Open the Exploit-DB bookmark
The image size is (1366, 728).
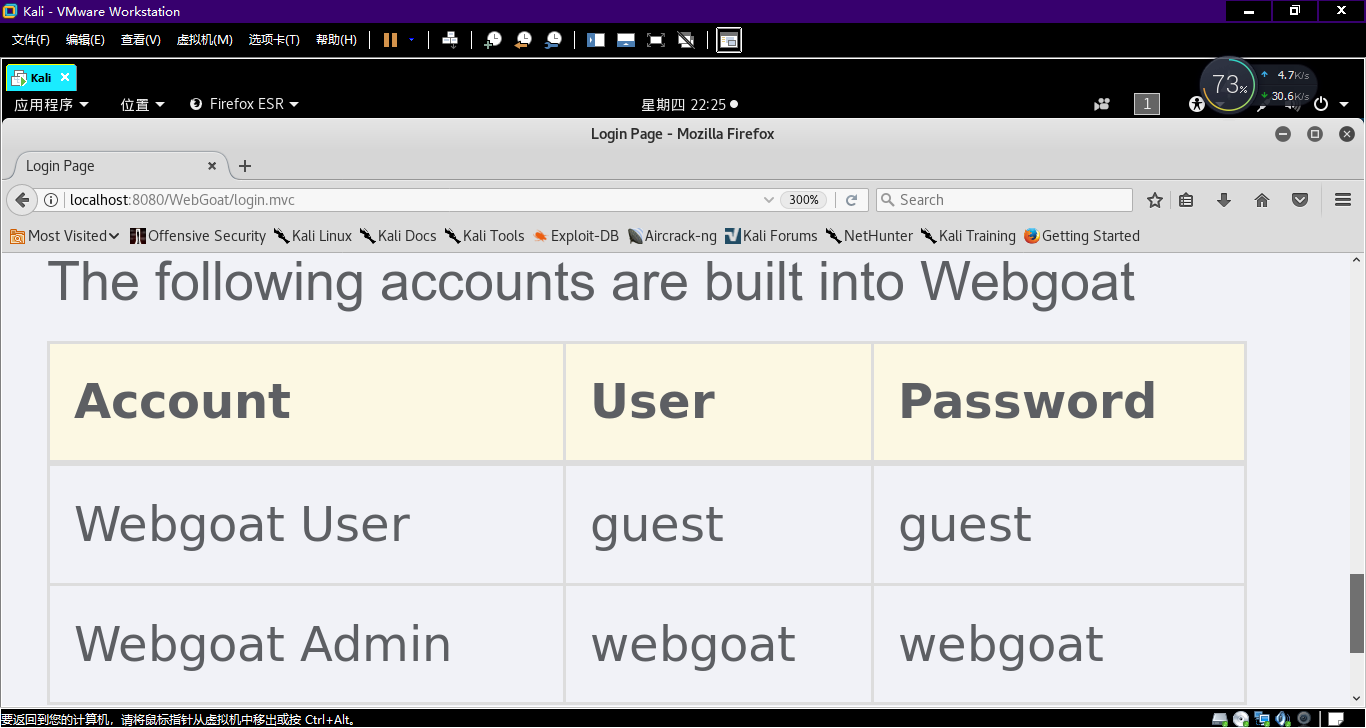[576, 236]
